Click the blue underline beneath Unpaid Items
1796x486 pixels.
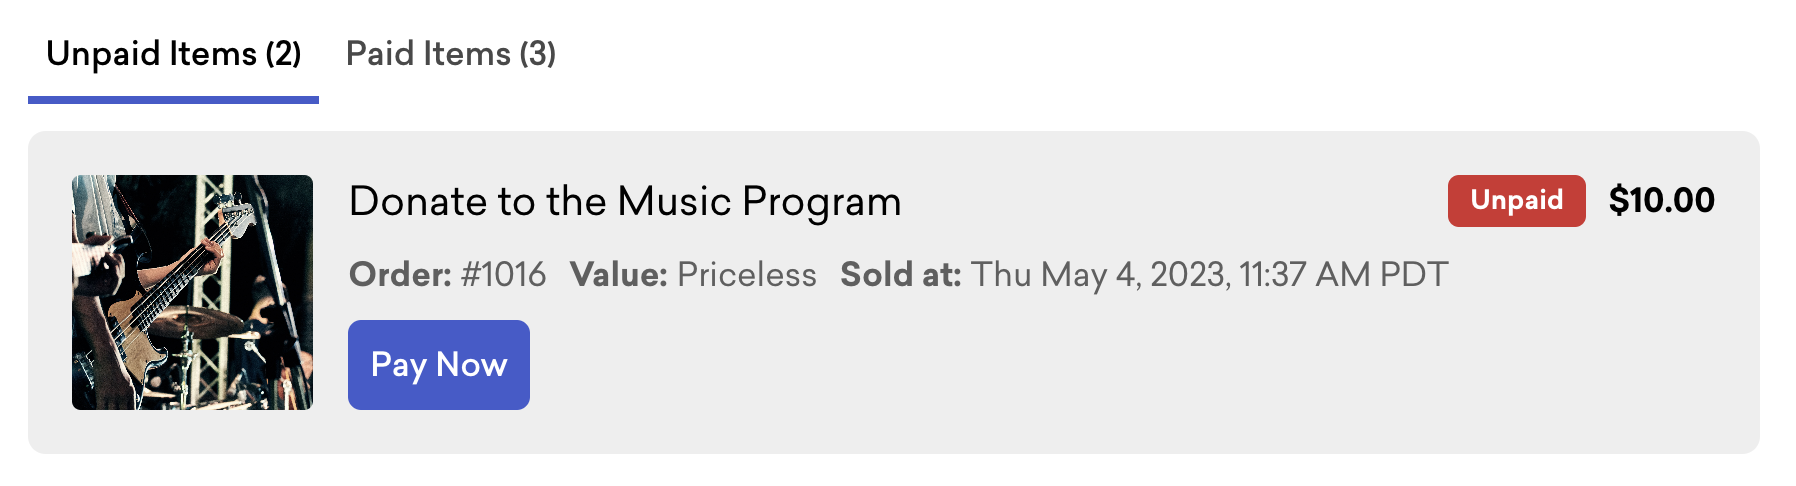point(173,100)
